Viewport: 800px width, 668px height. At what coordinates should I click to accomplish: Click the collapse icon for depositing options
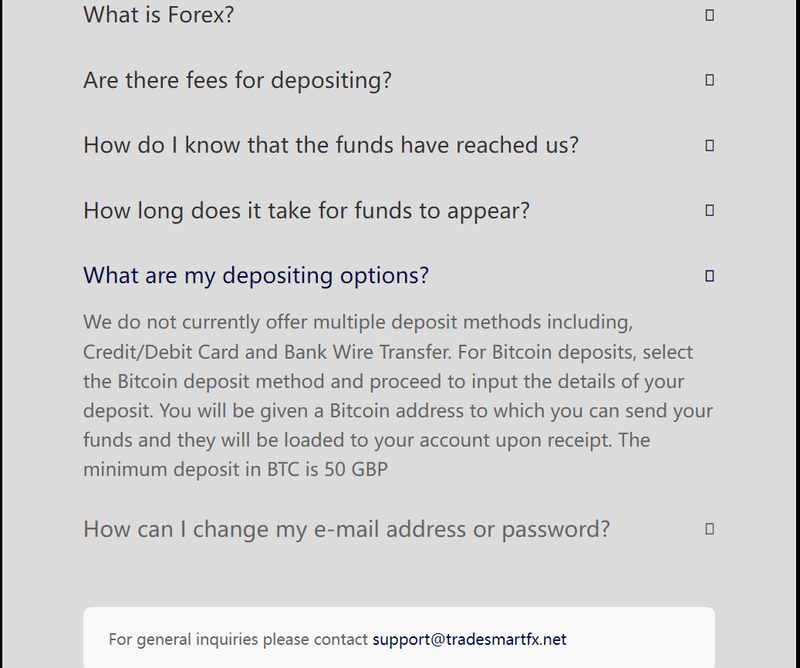coord(709,276)
